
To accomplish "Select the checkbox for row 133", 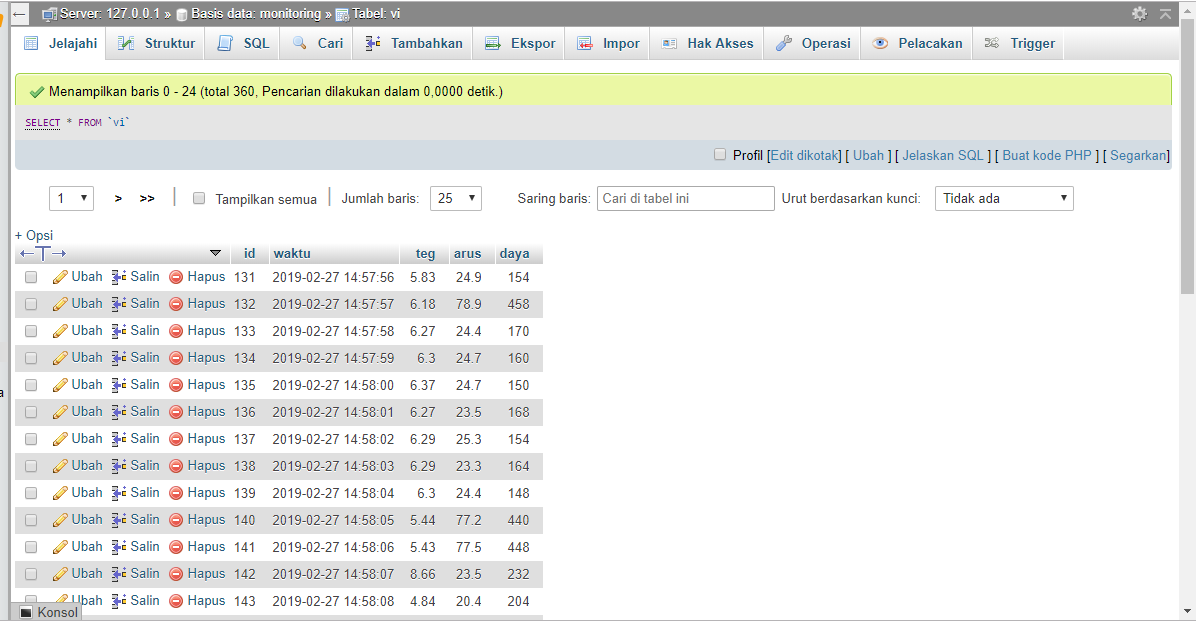I will [x=31, y=331].
